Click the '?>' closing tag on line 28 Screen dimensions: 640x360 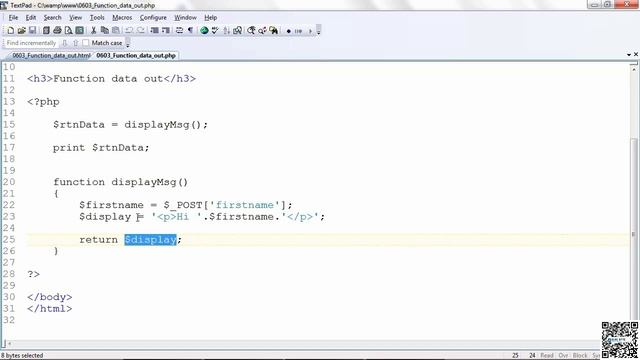[x=33, y=274]
